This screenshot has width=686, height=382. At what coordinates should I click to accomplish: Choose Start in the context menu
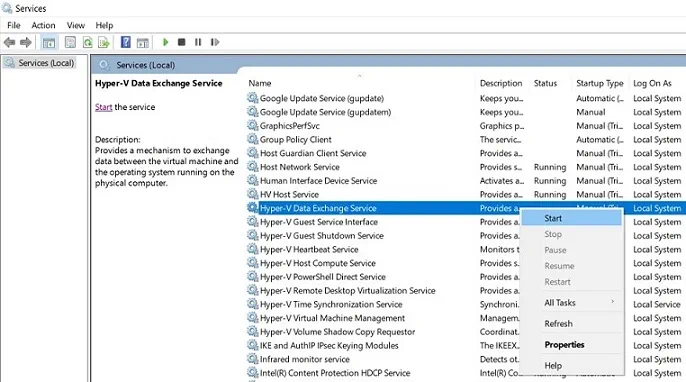point(571,218)
